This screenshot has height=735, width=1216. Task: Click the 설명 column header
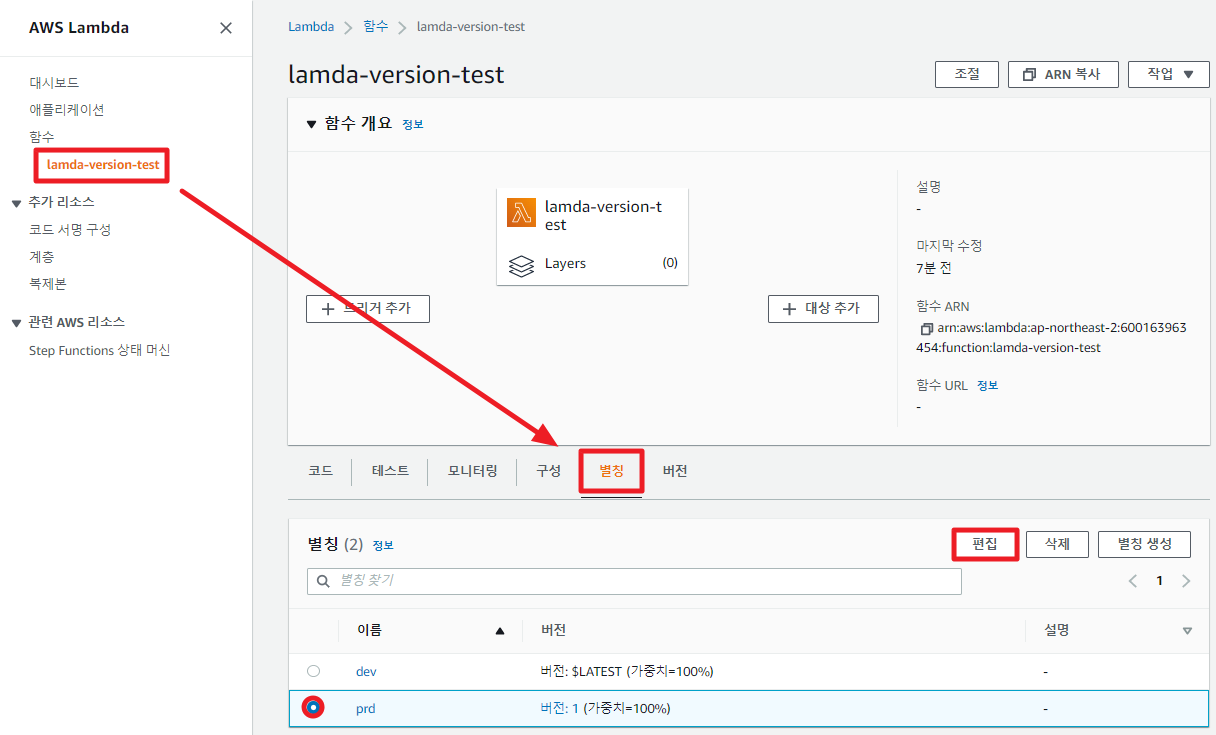1058,631
